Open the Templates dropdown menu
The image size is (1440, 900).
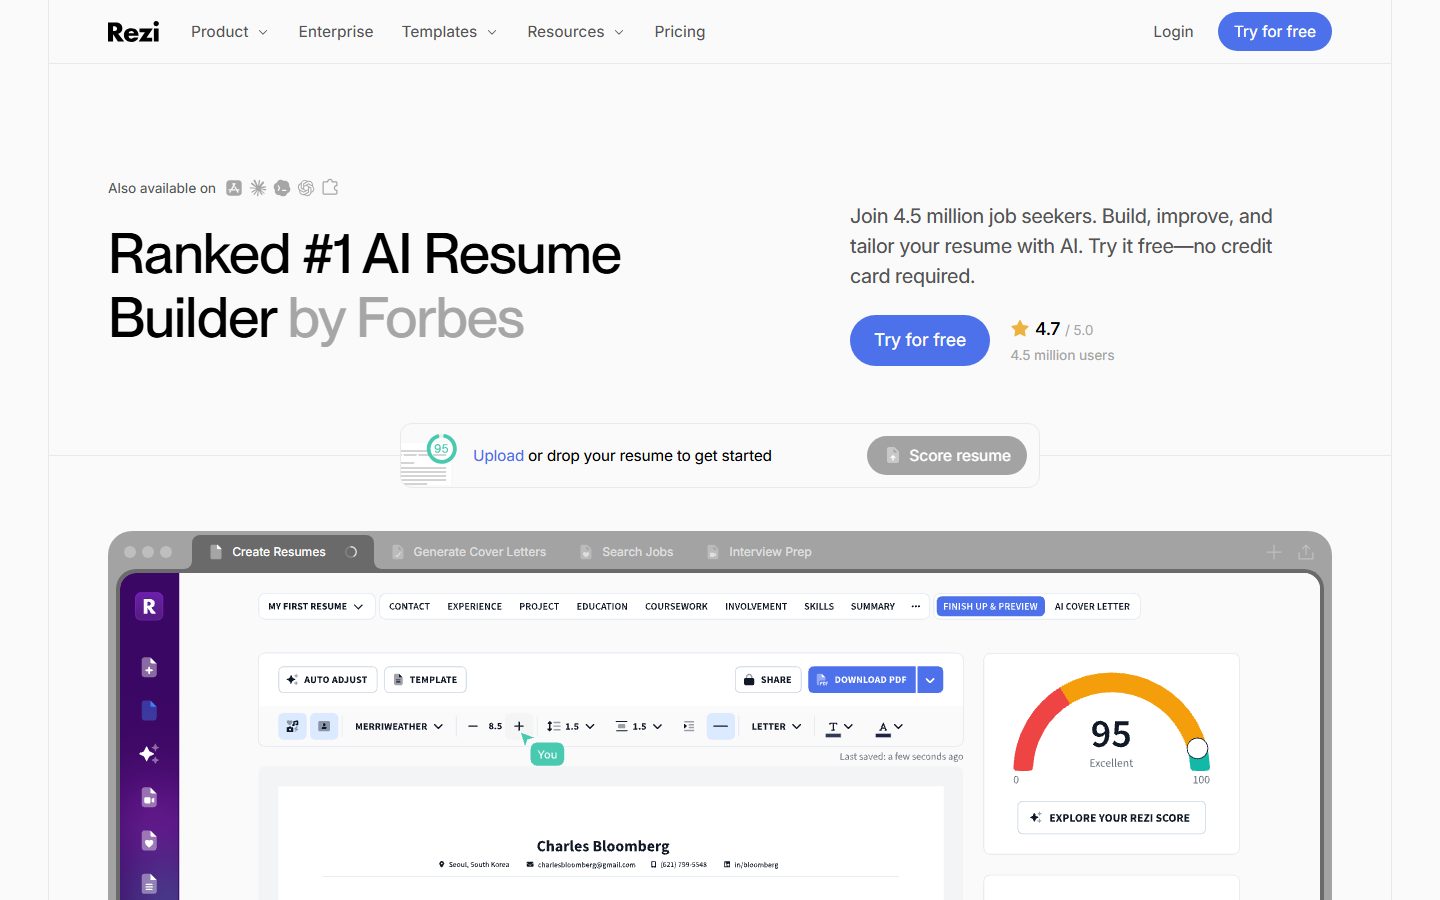[x=450, y=32]
